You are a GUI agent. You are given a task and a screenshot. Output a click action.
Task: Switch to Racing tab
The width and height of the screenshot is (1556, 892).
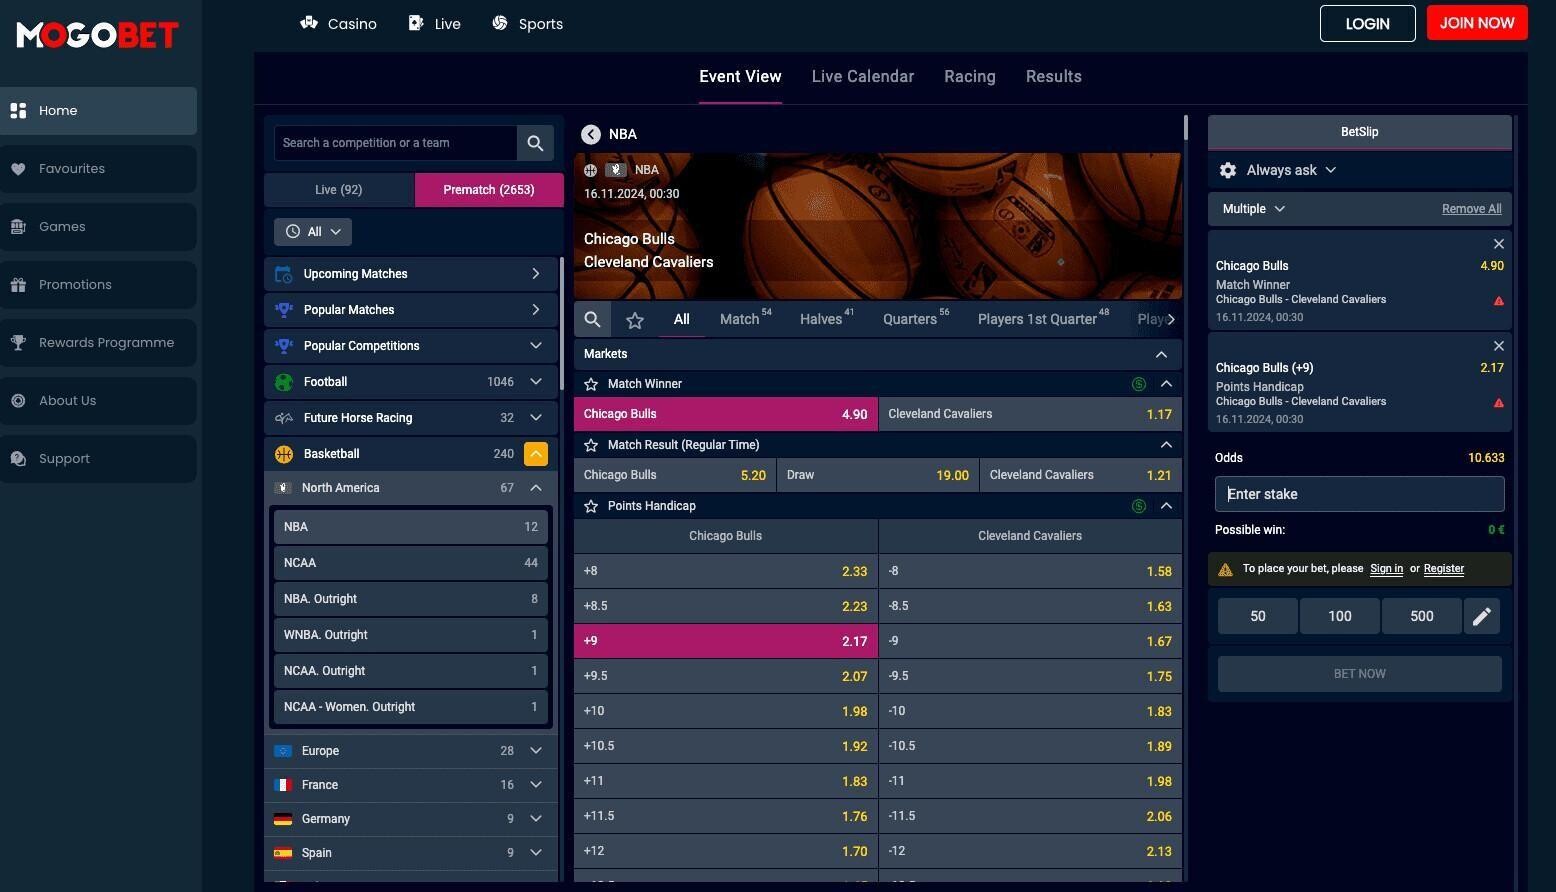point(969,77)
